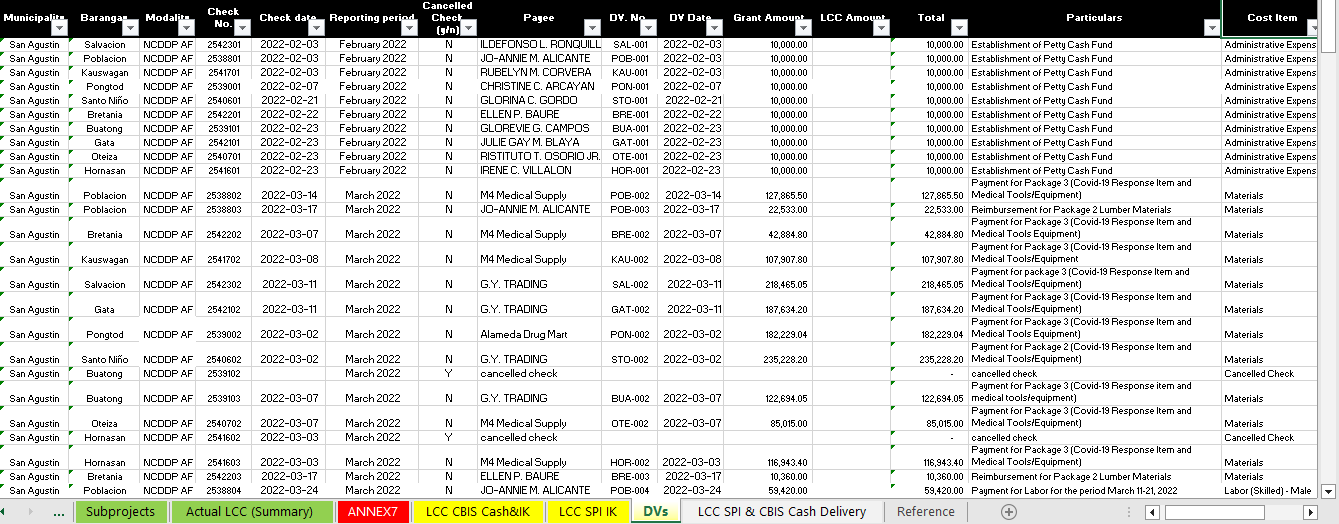Switch to the Actual LCC (Summary) sheet tab

[251, 512]
